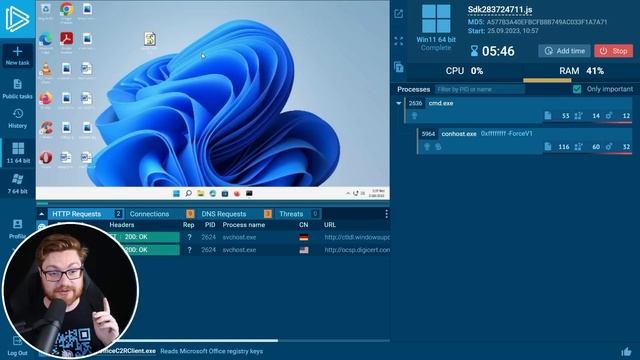Click the US flag country cell

[x=304, y=250]
